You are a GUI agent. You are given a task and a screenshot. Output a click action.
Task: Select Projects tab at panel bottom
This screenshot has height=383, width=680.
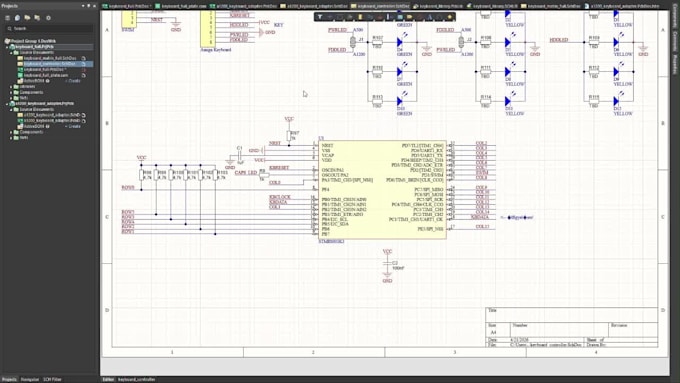click(x=9, y=380)
